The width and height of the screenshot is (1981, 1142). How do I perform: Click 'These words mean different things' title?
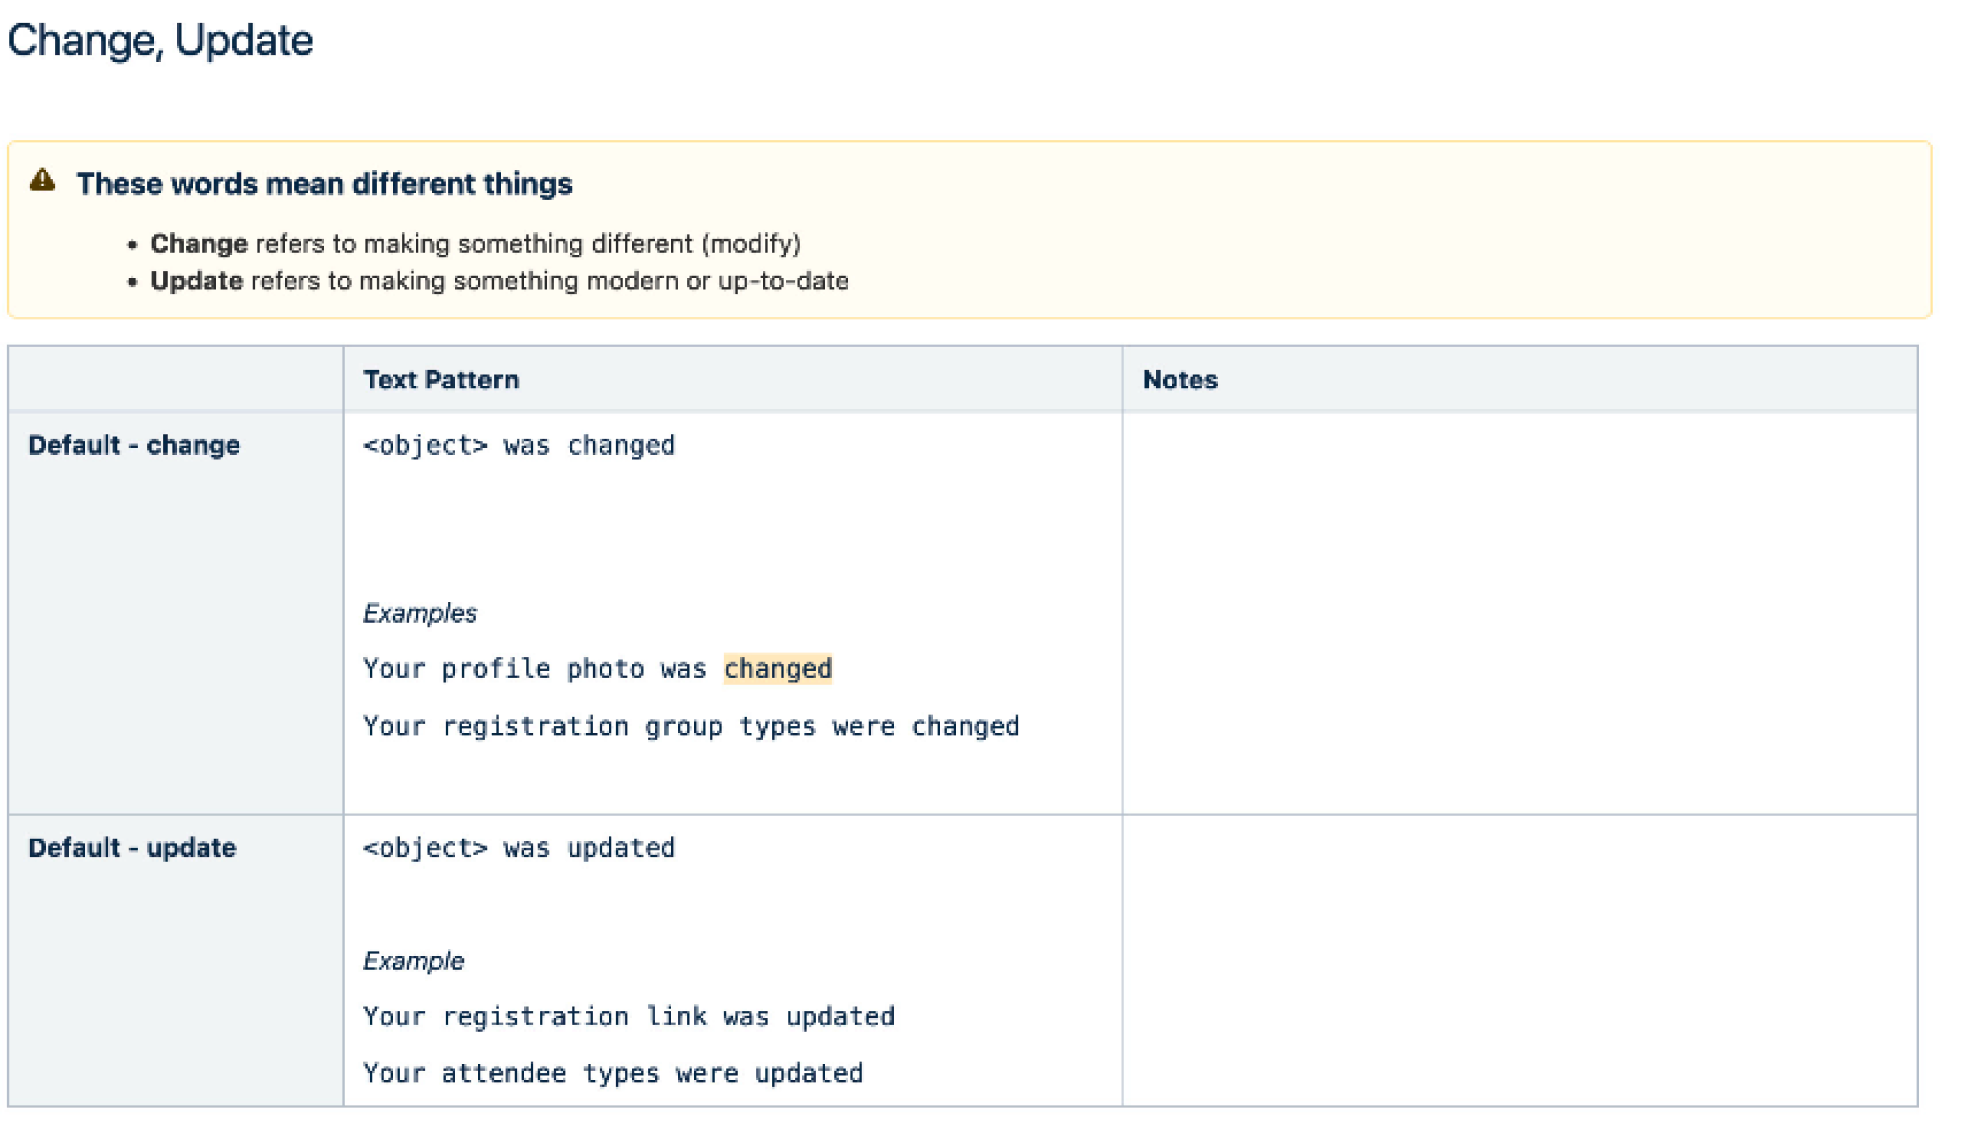click(324, 184)
